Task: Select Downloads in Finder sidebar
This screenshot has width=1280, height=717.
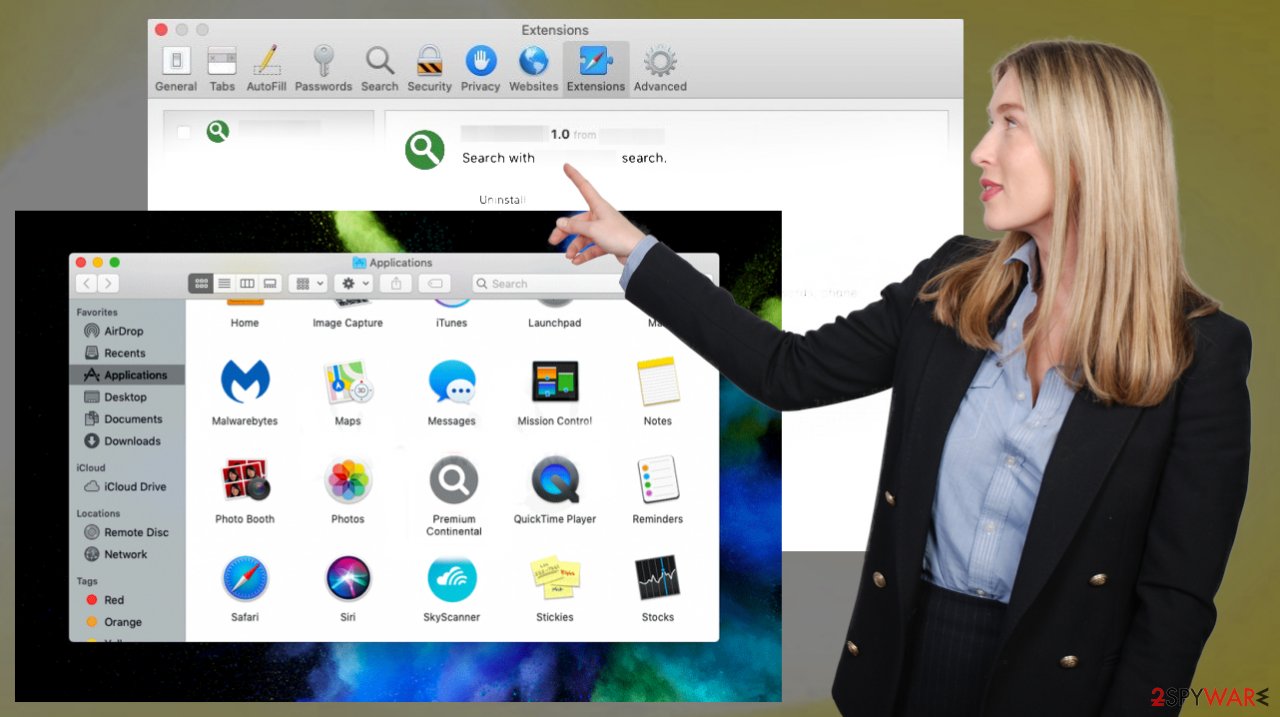Action: point(132,441)
